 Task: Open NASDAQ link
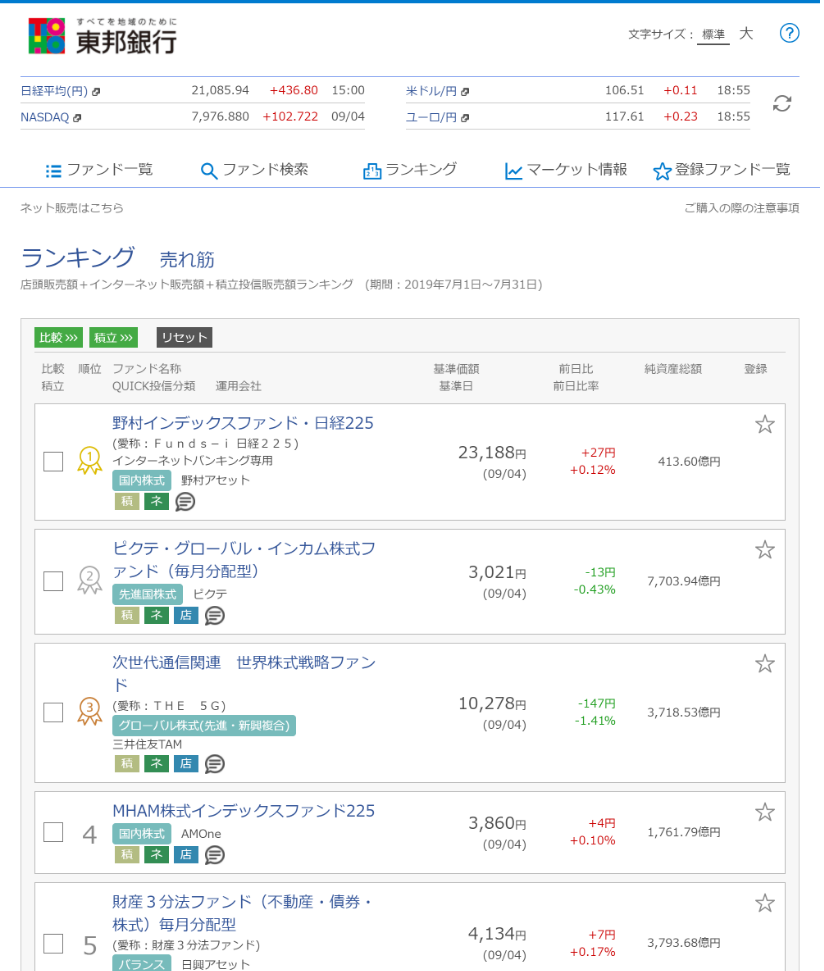pyautogui.click(x=45, y=117)
